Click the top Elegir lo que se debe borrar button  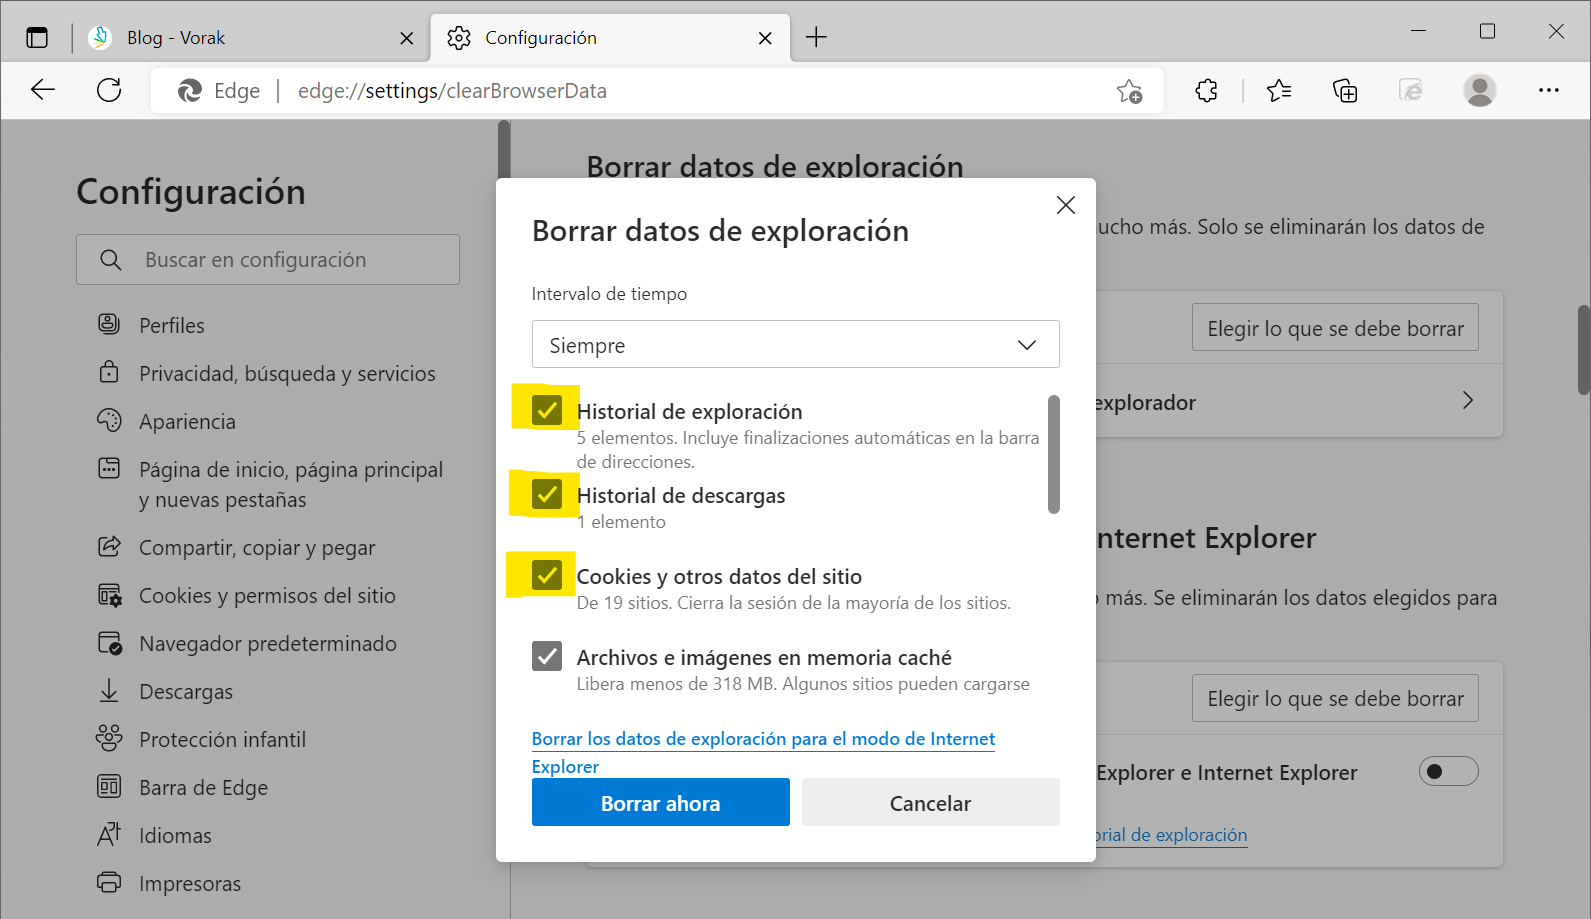pyautogui.click(x=1335, y=328)
